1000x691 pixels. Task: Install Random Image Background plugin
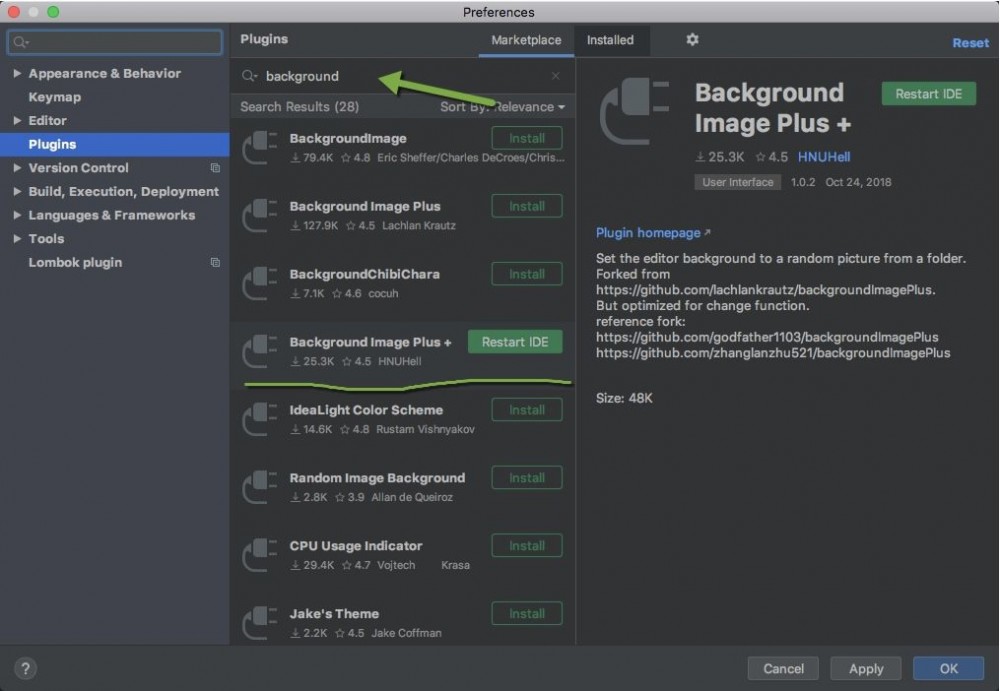pyautogui.click(x=527, y=478)
